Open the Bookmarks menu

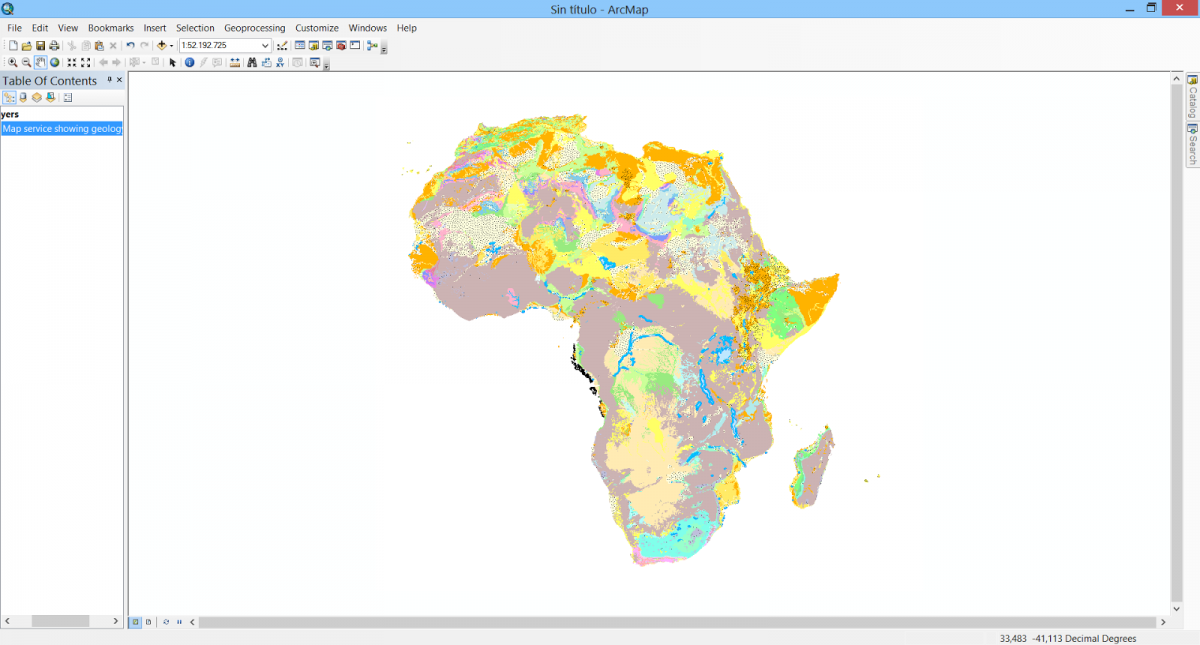pos(110,28)
